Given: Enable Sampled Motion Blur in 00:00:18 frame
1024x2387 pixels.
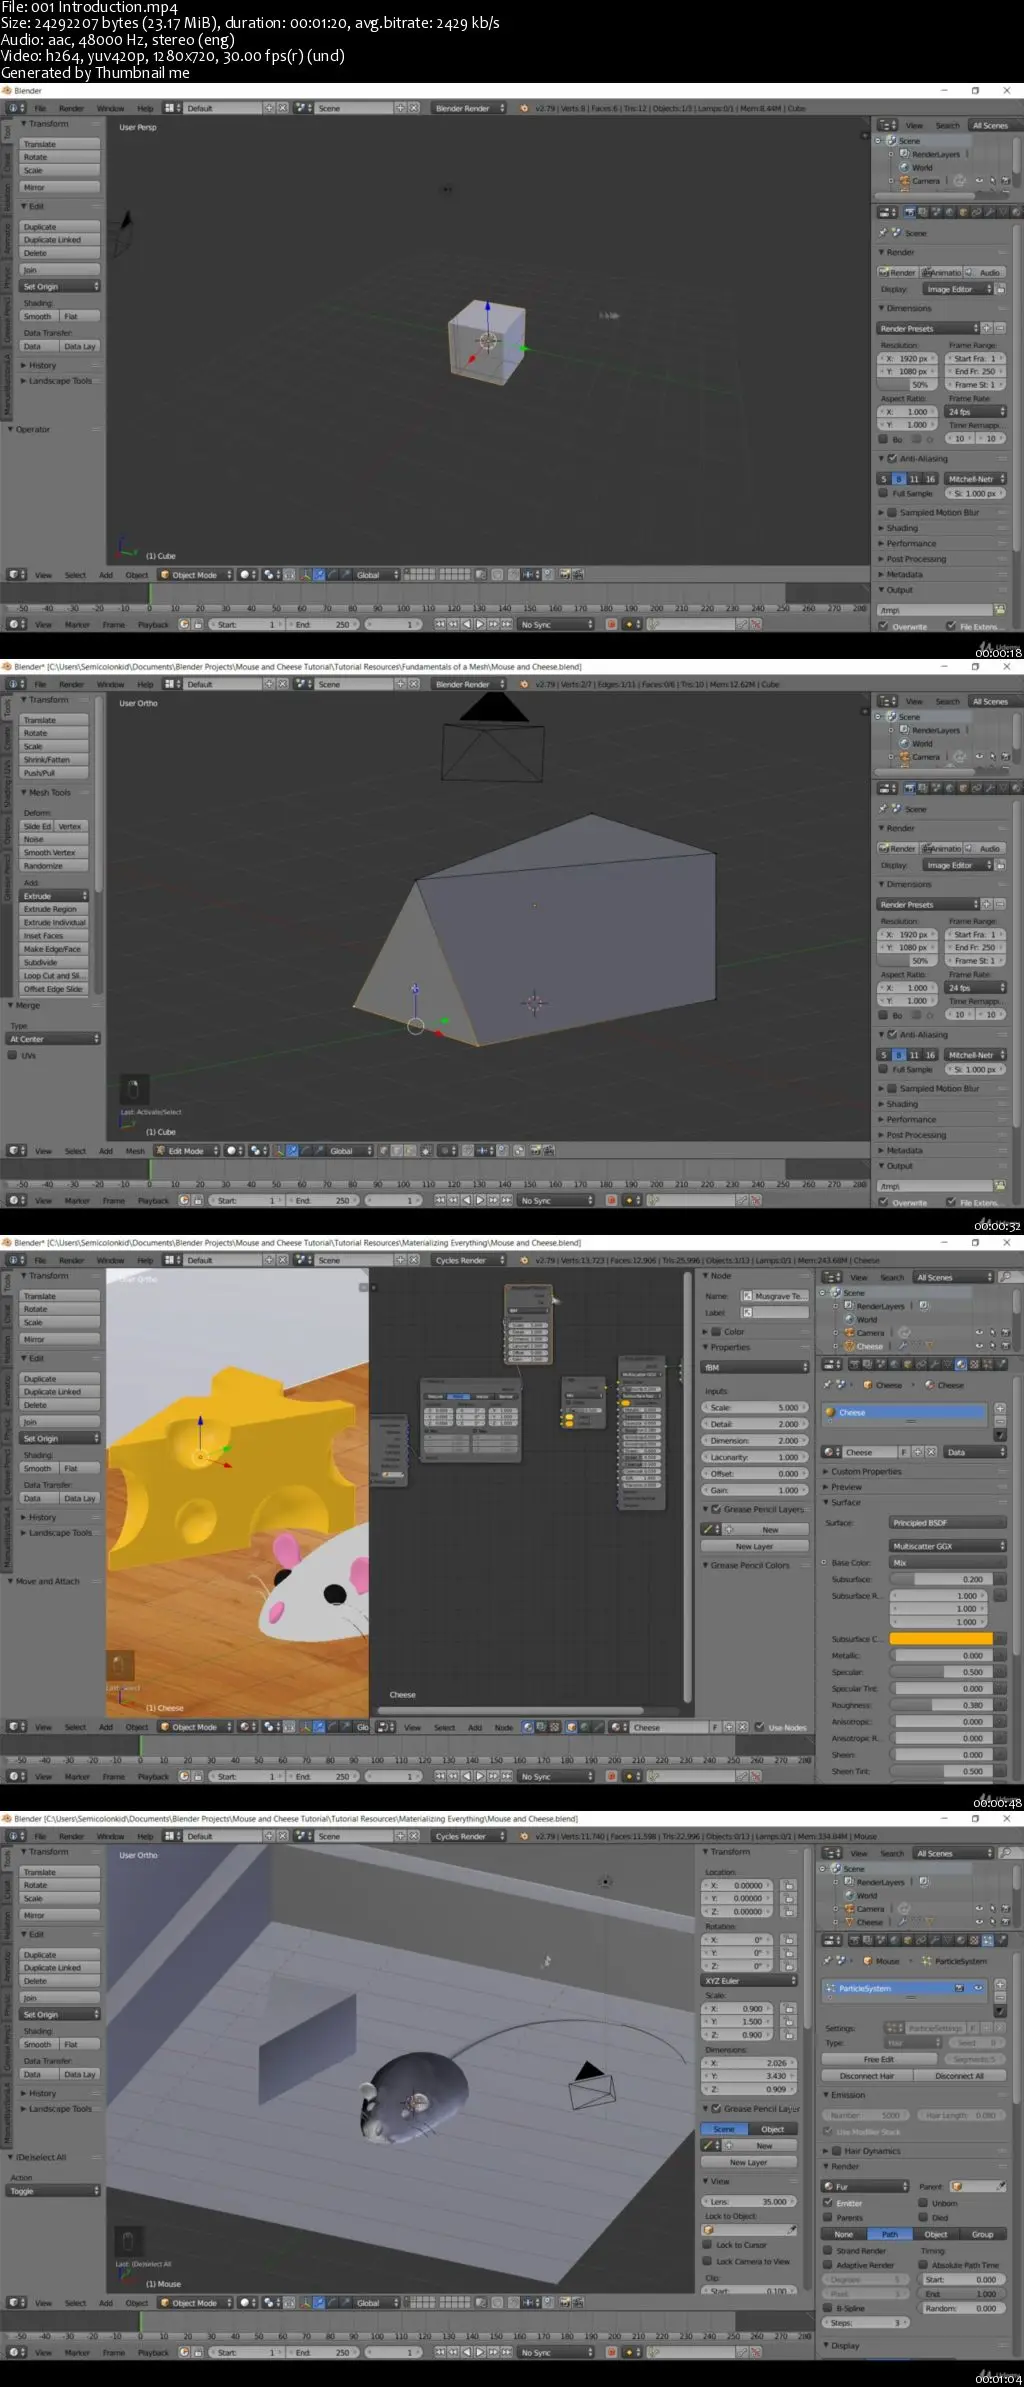Looking at the screenshot, I should [x=894, y=512].
